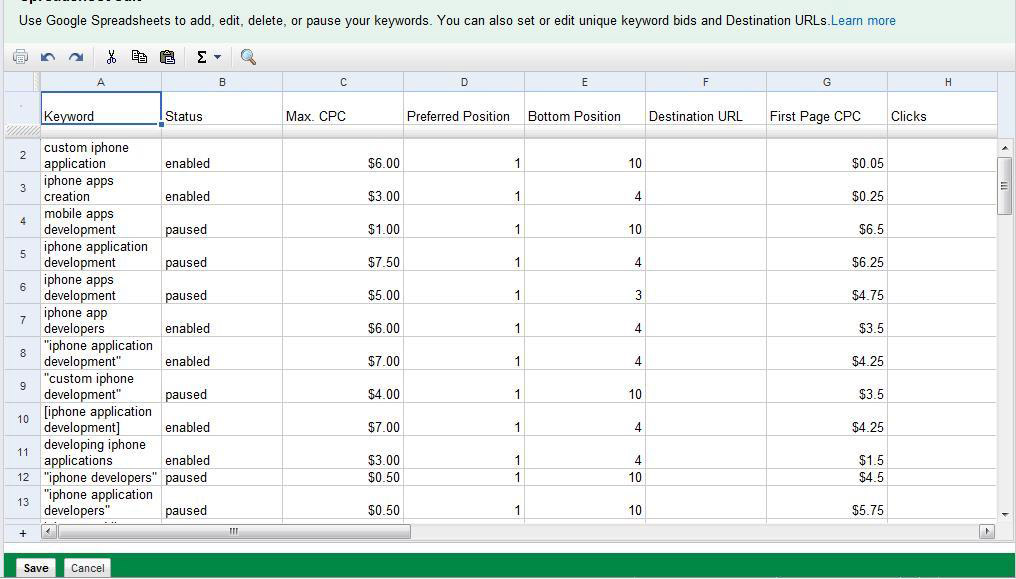
Task: Select the mobile apps development cell
Action: [100, 221]
